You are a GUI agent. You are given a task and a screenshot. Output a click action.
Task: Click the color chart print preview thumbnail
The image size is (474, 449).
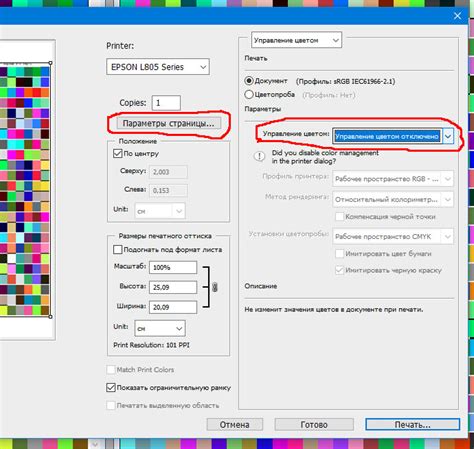pos(25,189)
